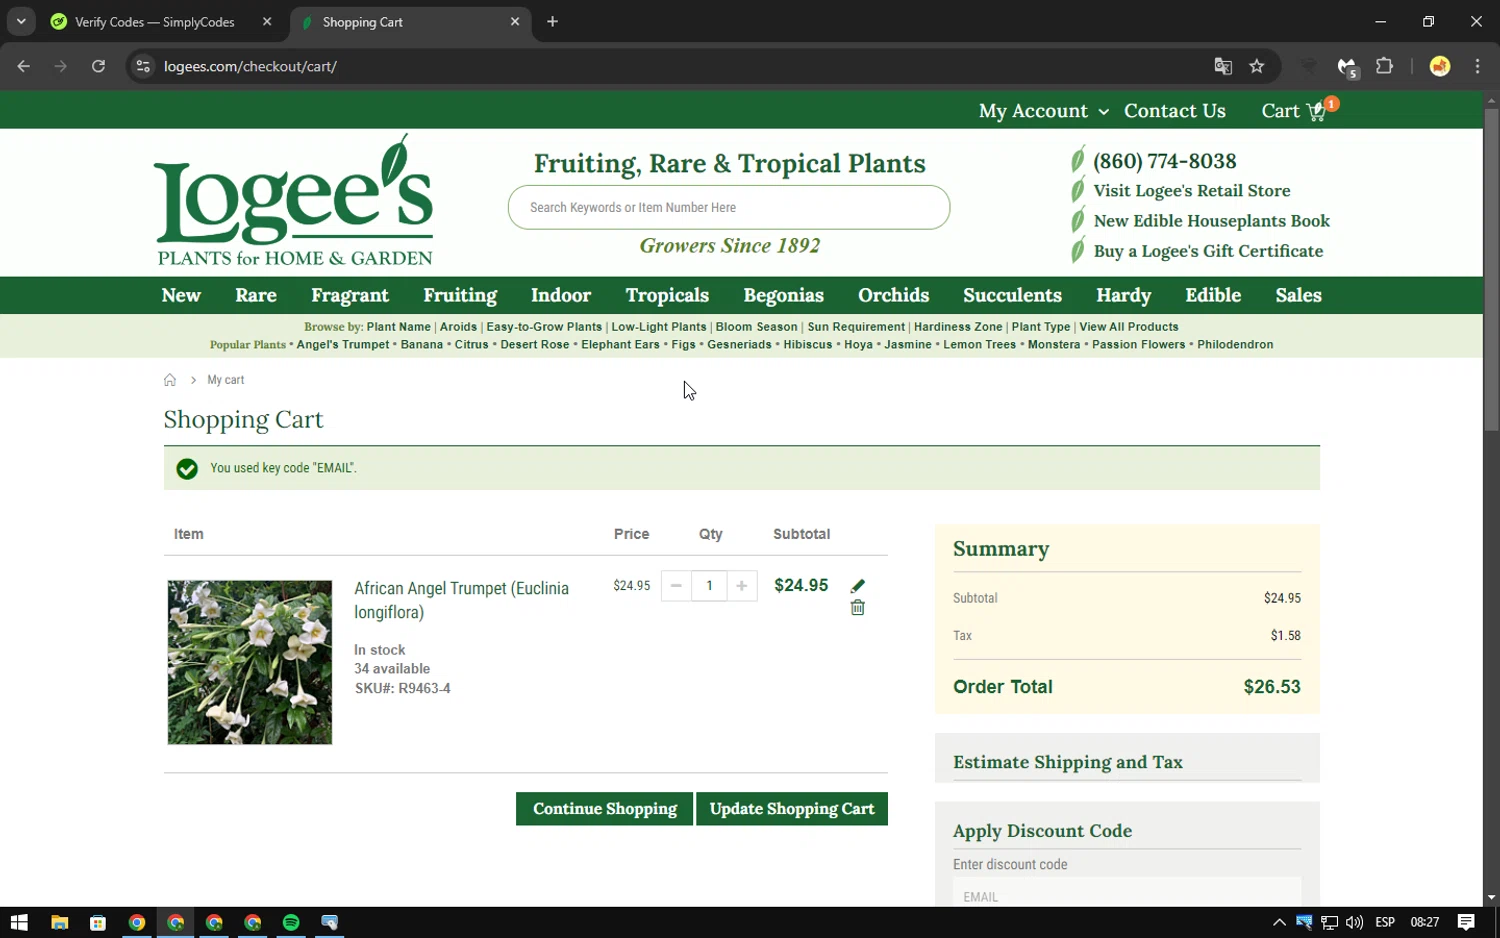Open the Fragrant menu
Viewport: 1500px width, 938px height.
[350, 295]
